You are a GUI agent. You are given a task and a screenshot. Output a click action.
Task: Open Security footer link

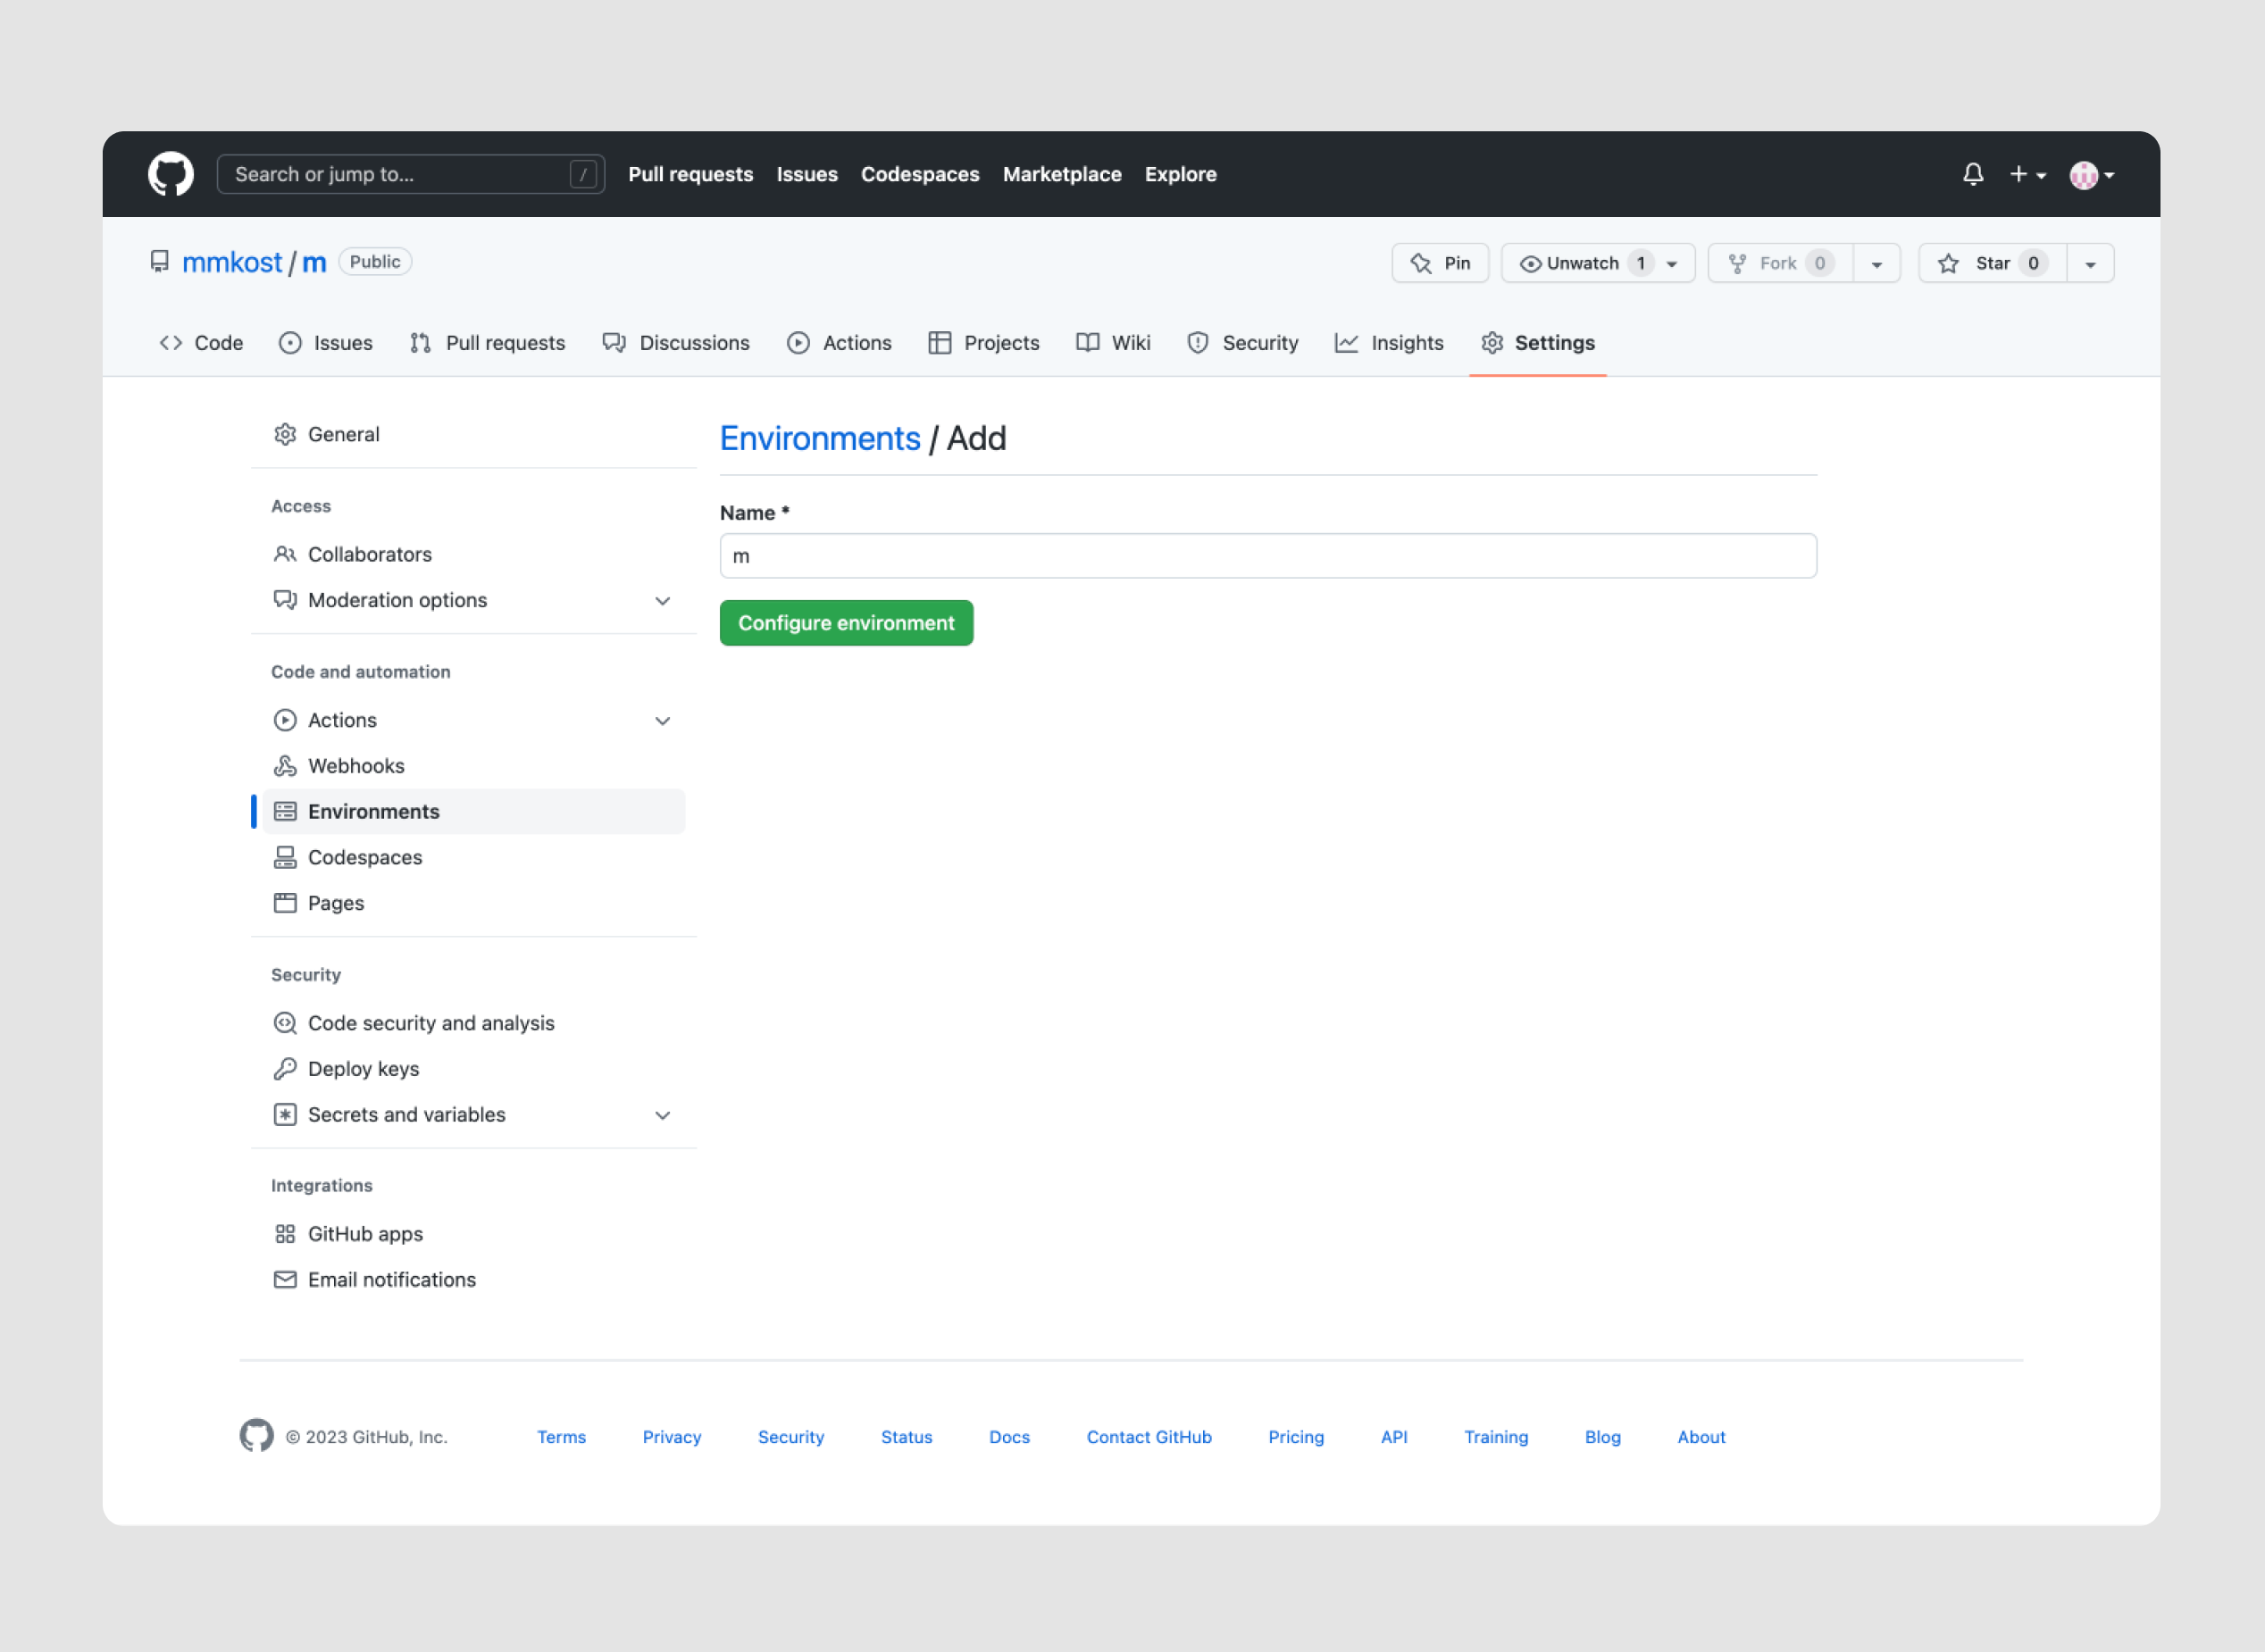[790, 1437]
